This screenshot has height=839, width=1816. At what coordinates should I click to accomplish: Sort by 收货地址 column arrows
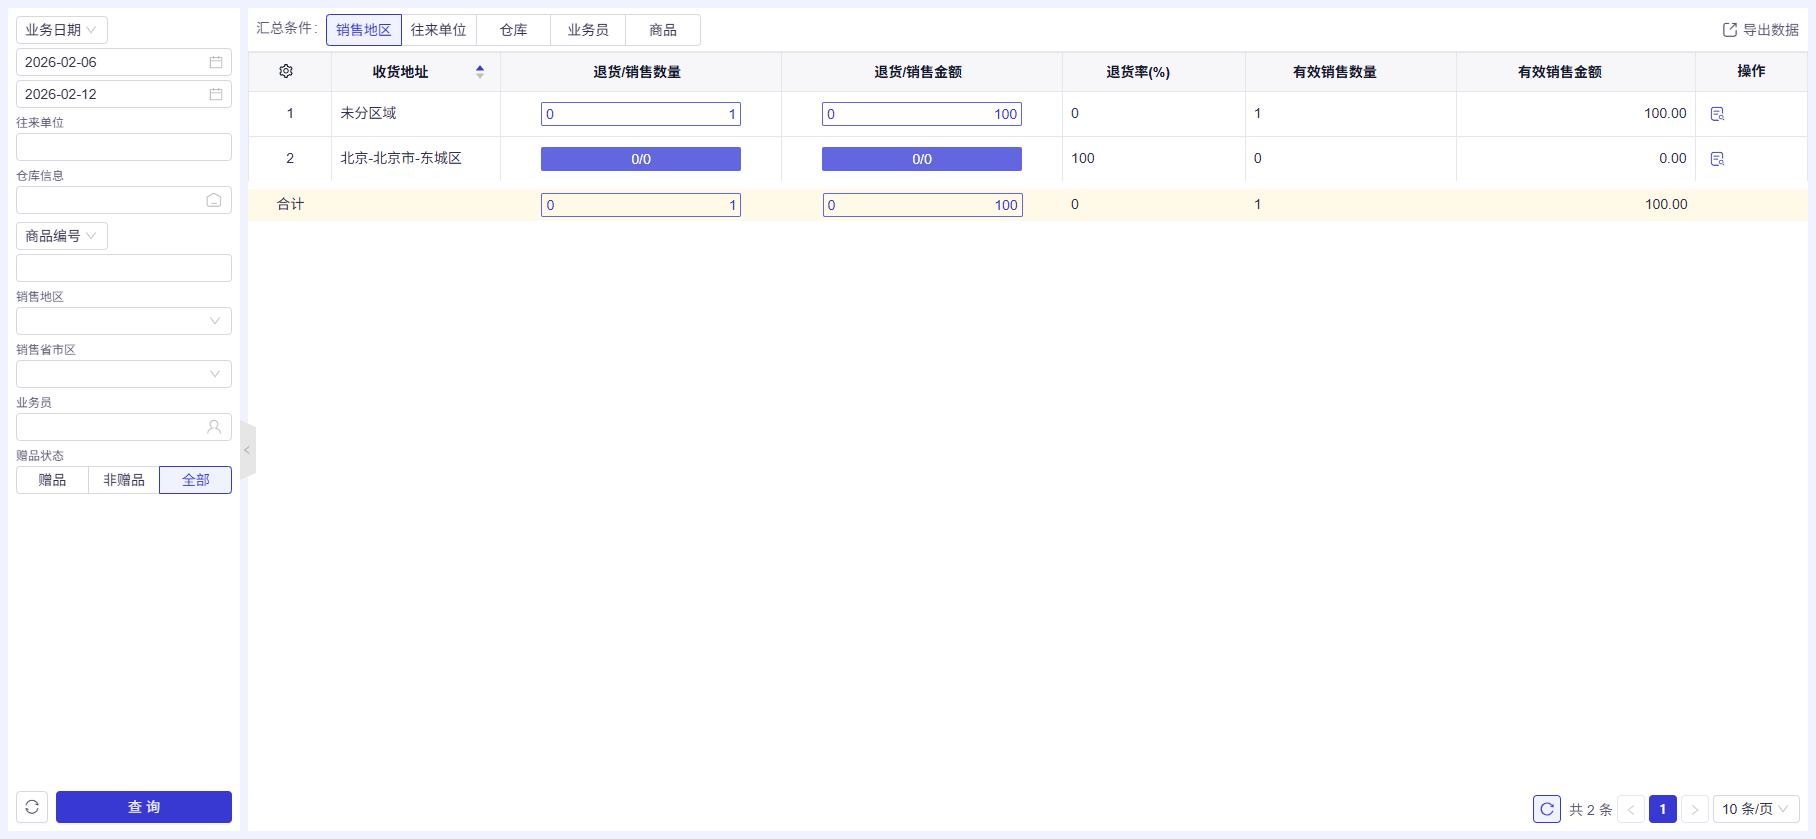(x=480, y=72)
